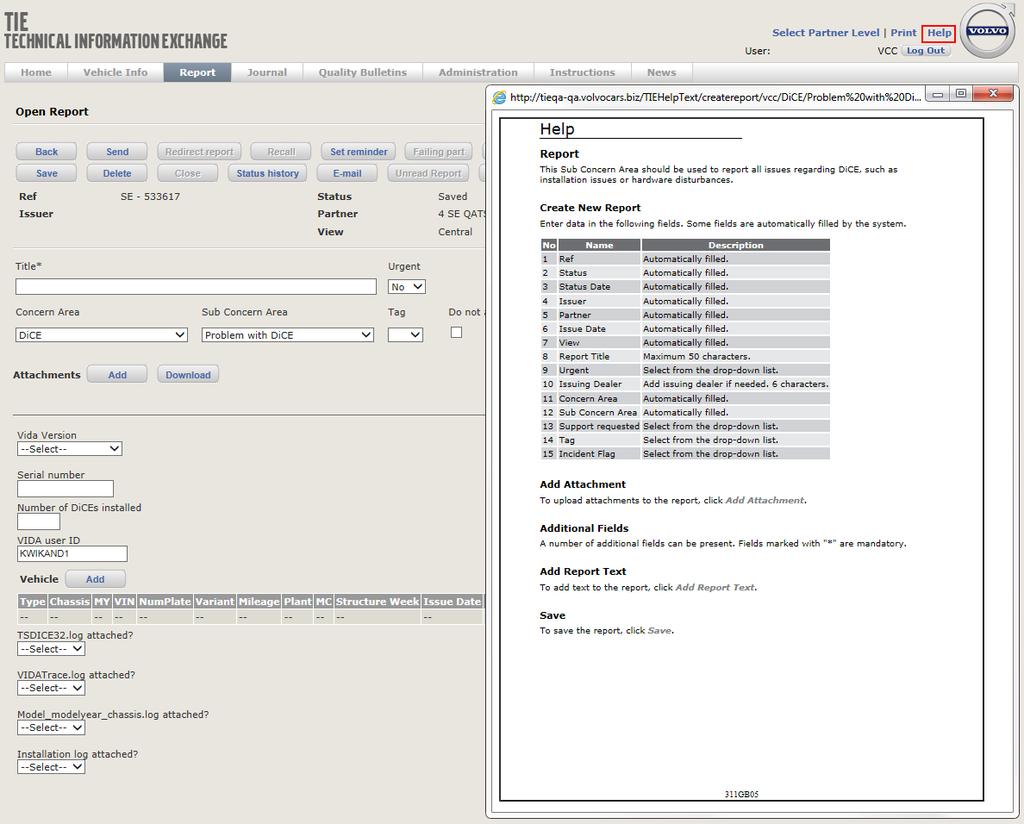Click the Set reminder button
This screenshot has width=1024, height=824.
359,151
